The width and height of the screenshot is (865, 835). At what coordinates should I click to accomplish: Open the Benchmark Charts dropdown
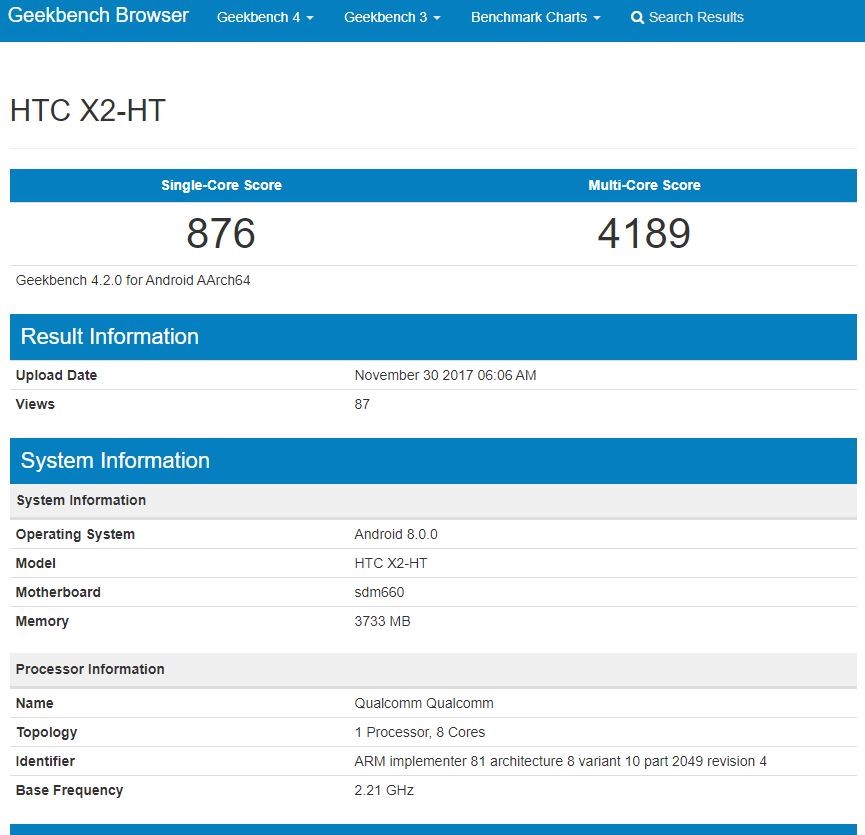pos(535,18)
